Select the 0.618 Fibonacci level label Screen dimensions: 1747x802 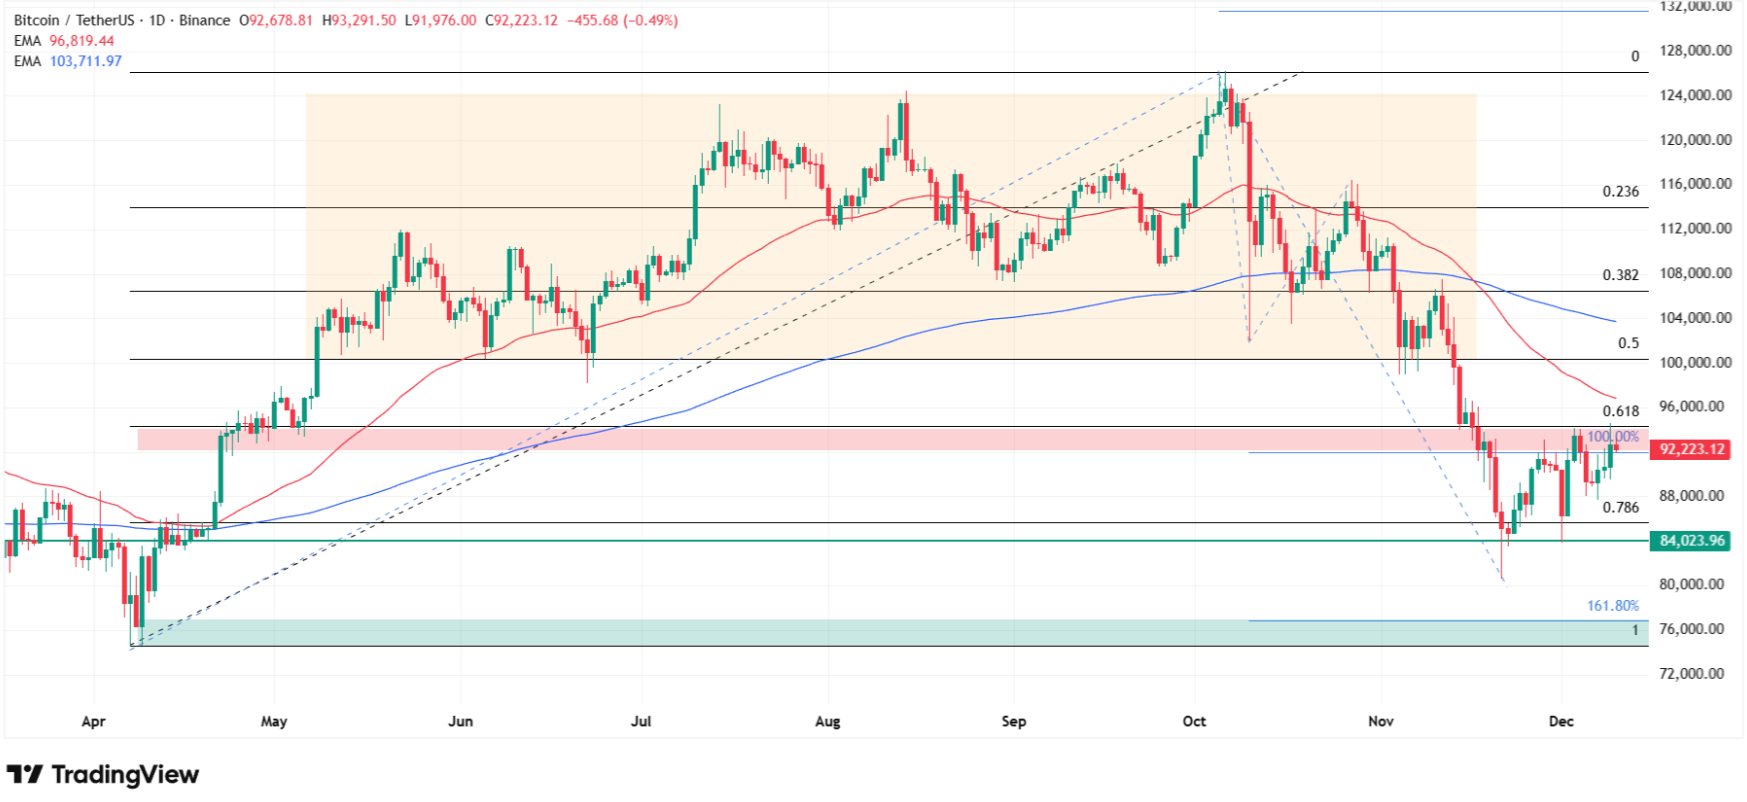click(1621, 411)
